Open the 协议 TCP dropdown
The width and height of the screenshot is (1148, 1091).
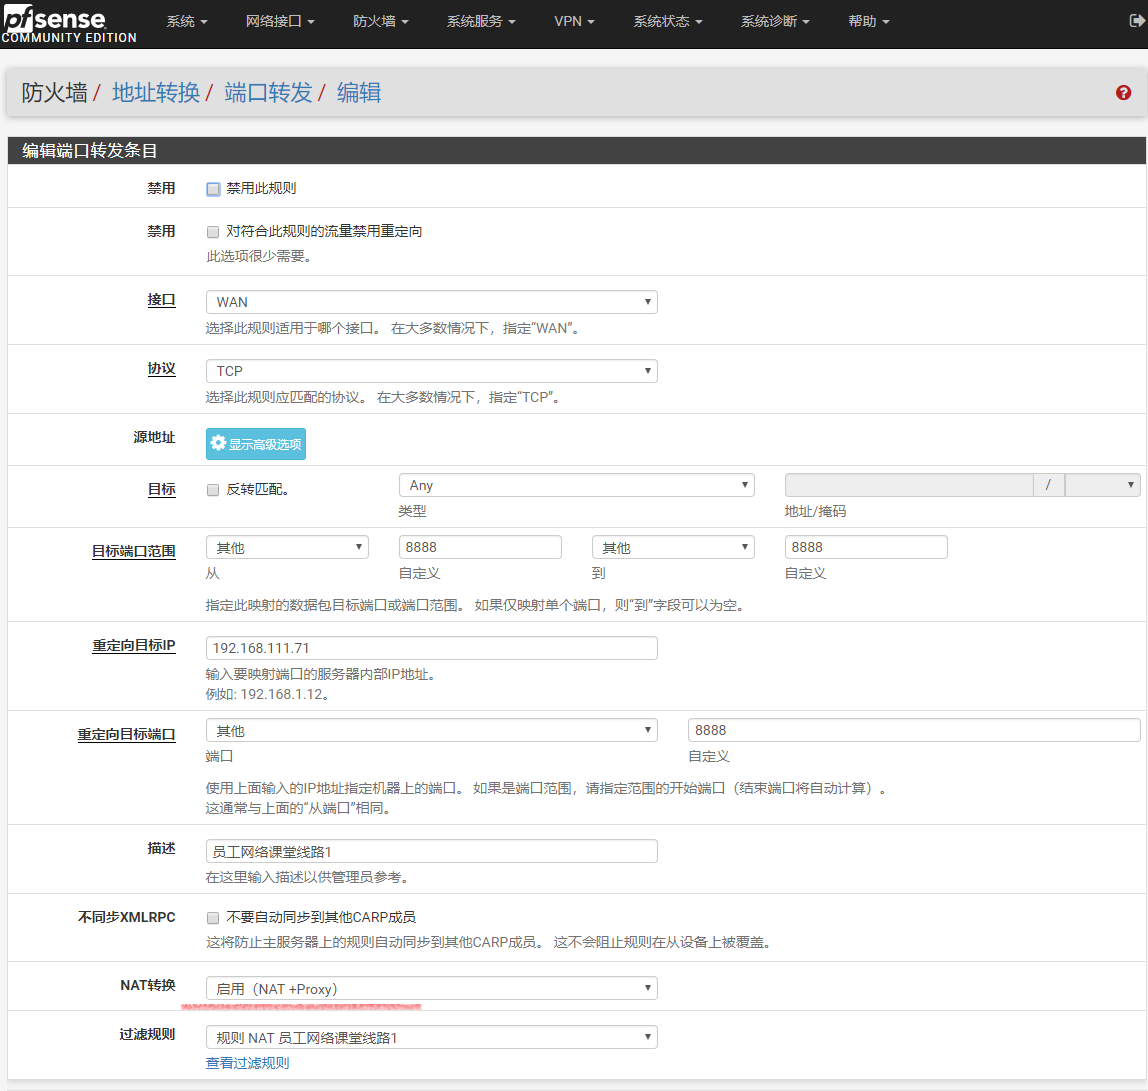(x=431, y=371)
